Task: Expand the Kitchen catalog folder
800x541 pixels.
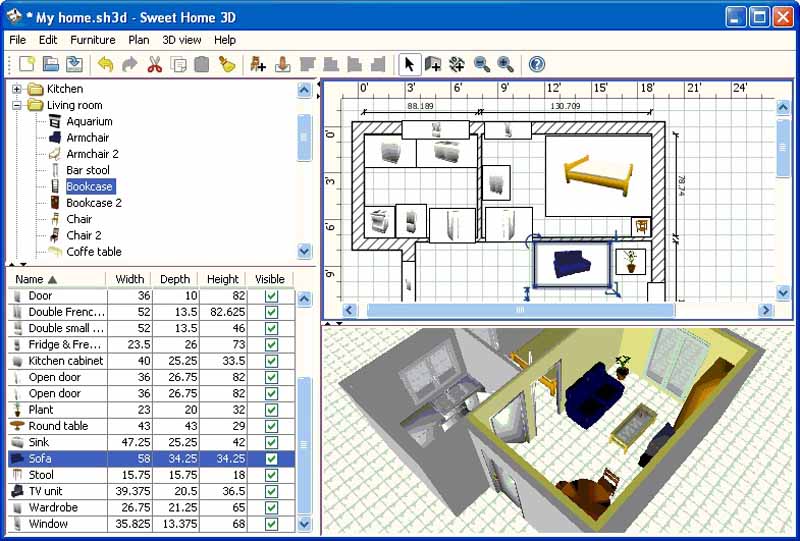Action: pos(17,89)
